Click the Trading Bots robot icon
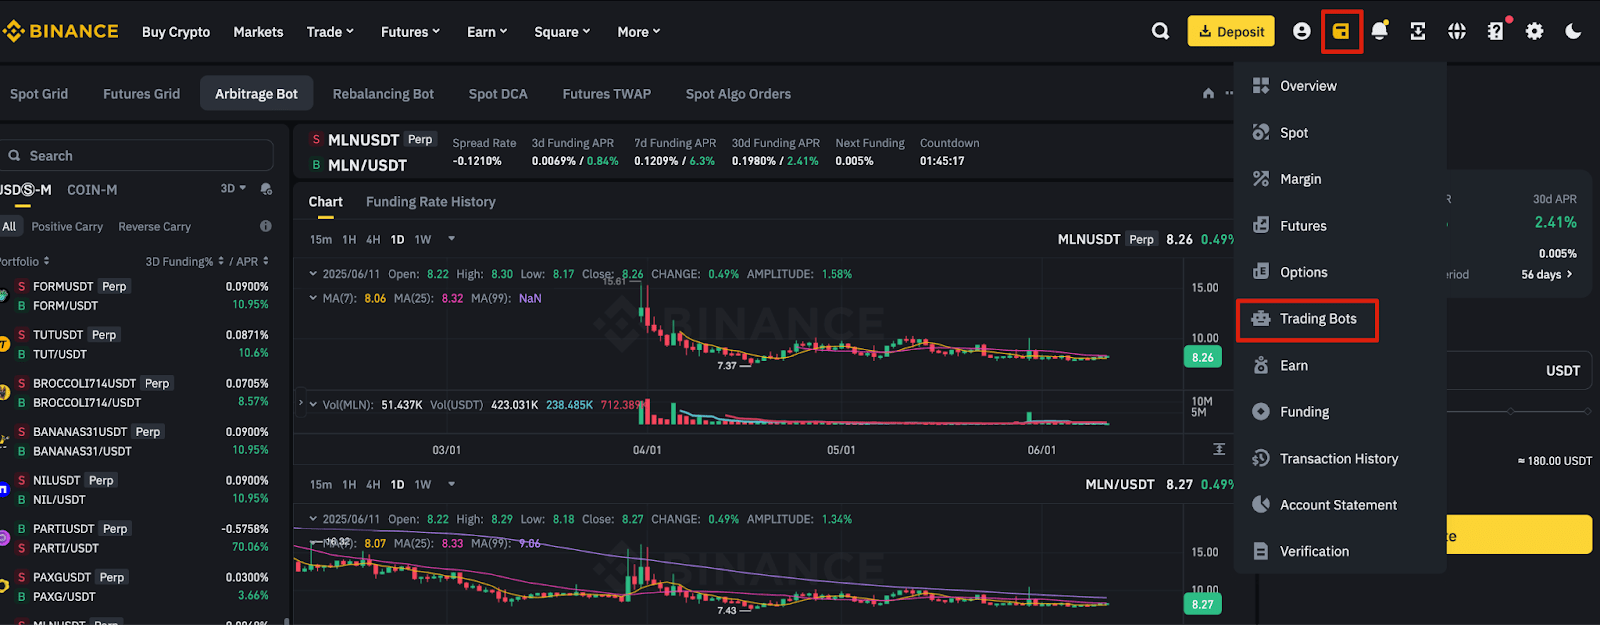 pos(1261,318)
